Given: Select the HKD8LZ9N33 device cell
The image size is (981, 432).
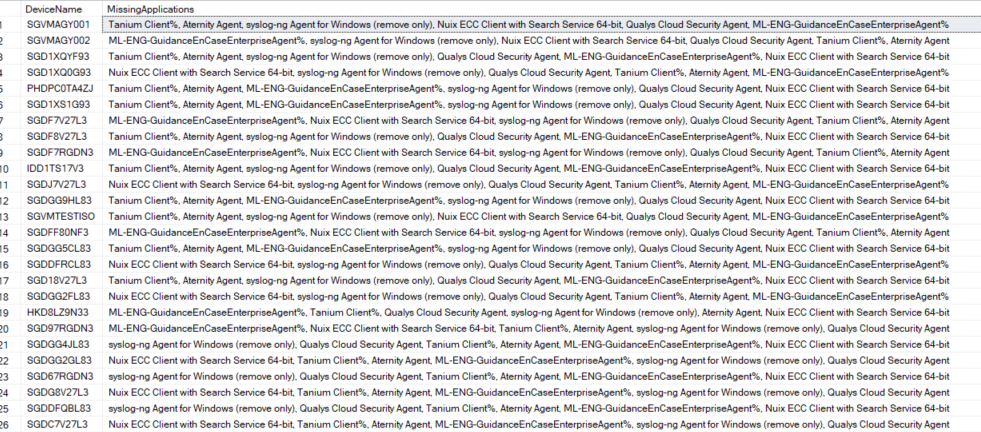Looking at the screenshot, I should pyautogui.click(x=58, y=312).
